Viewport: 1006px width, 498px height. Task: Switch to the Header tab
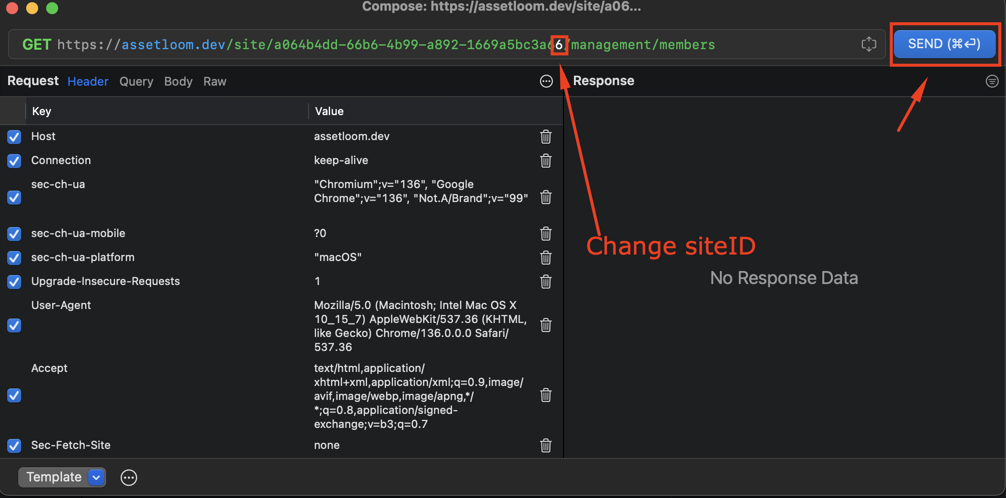(88, 82)
